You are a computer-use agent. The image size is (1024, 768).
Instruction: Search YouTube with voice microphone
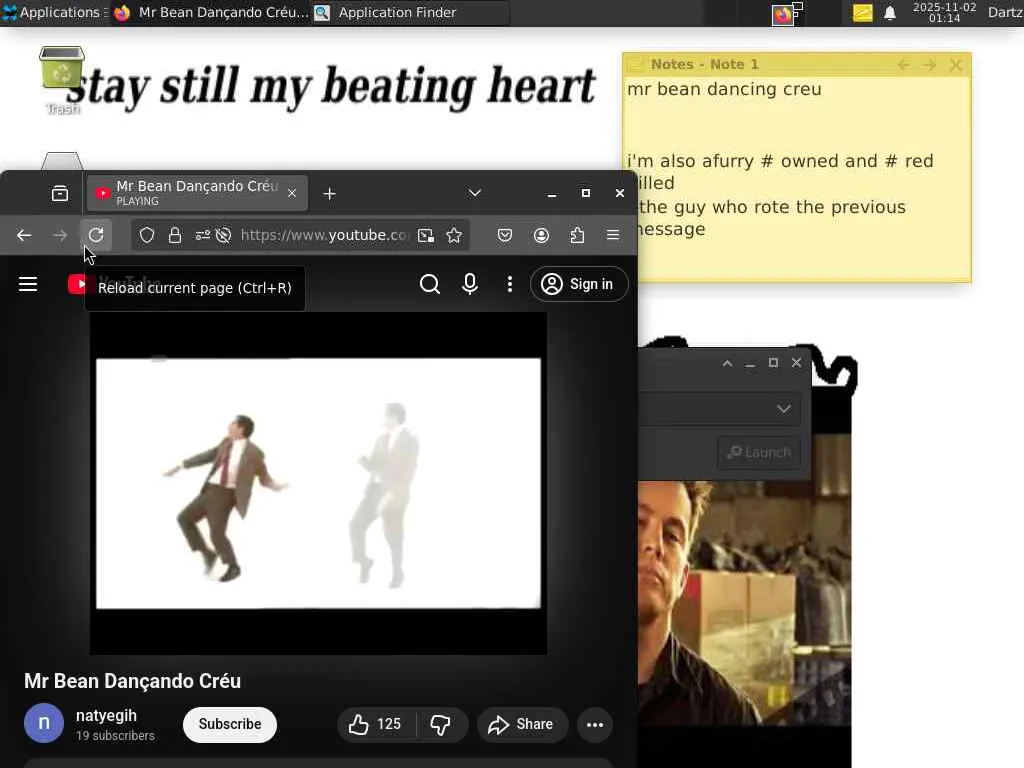[470, 284]
